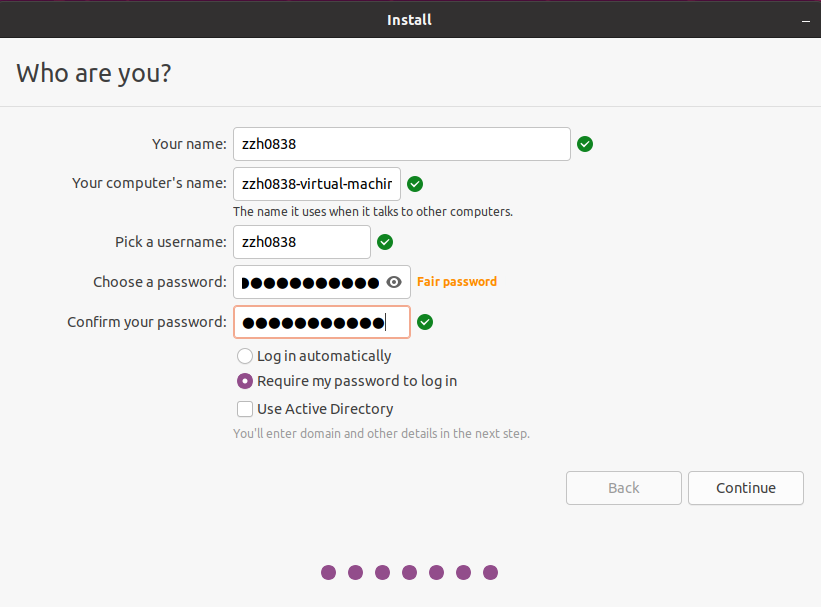The width and height of the screenshot is (821, 607).
Task: Select Require my password to log in
Action: (x=245, y=381)
